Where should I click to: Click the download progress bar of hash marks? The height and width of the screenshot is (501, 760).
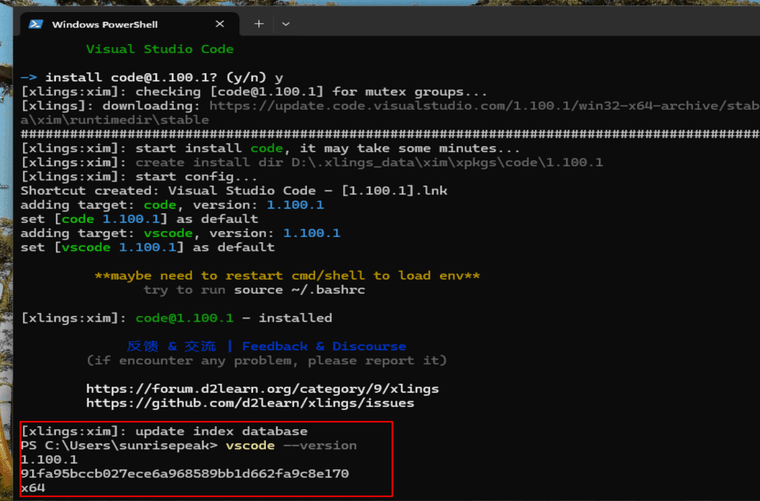pyautogui.click(x=390, y=134)
